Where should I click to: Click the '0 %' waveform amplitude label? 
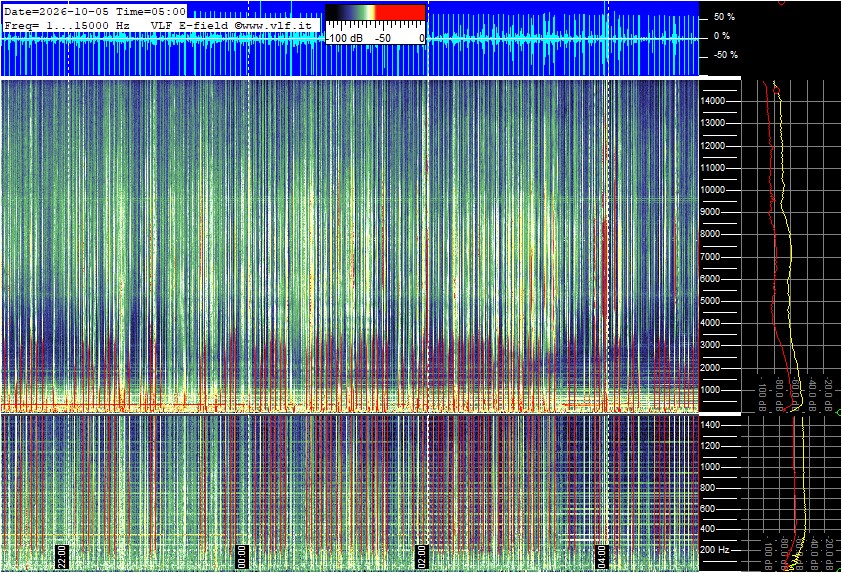click(x=722, y=36)
